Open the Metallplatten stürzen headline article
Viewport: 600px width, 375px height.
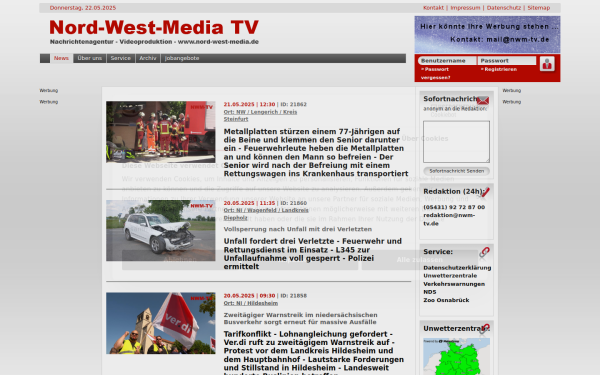(x=316, y=153)
